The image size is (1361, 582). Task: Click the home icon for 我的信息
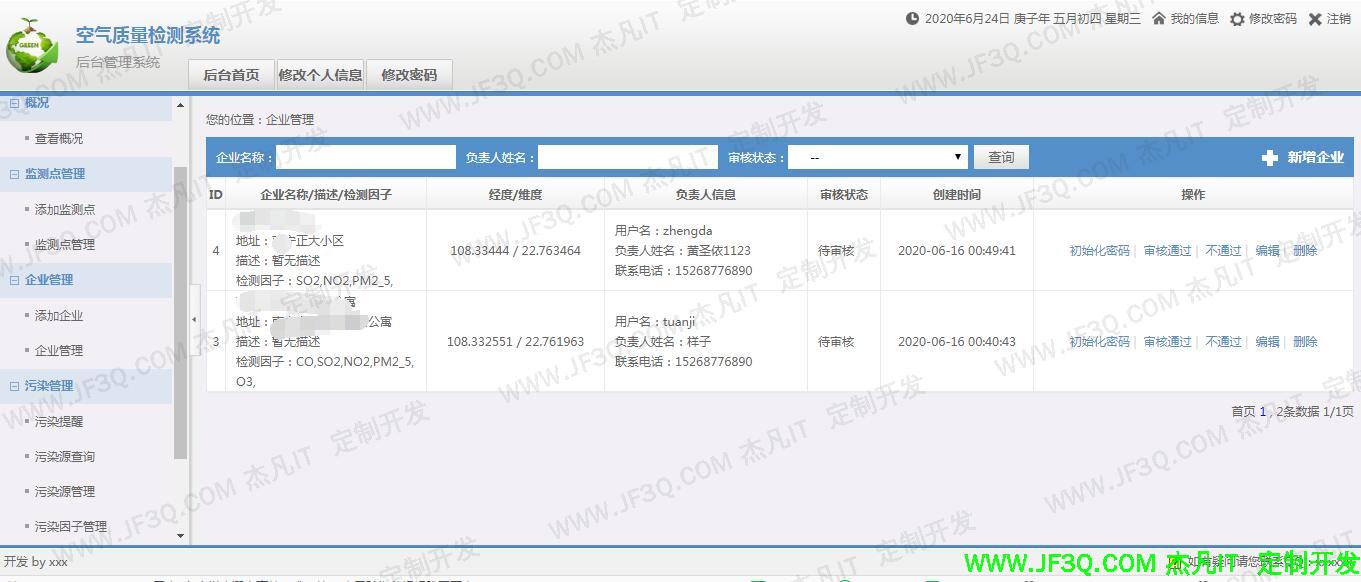coord(1159,19)
